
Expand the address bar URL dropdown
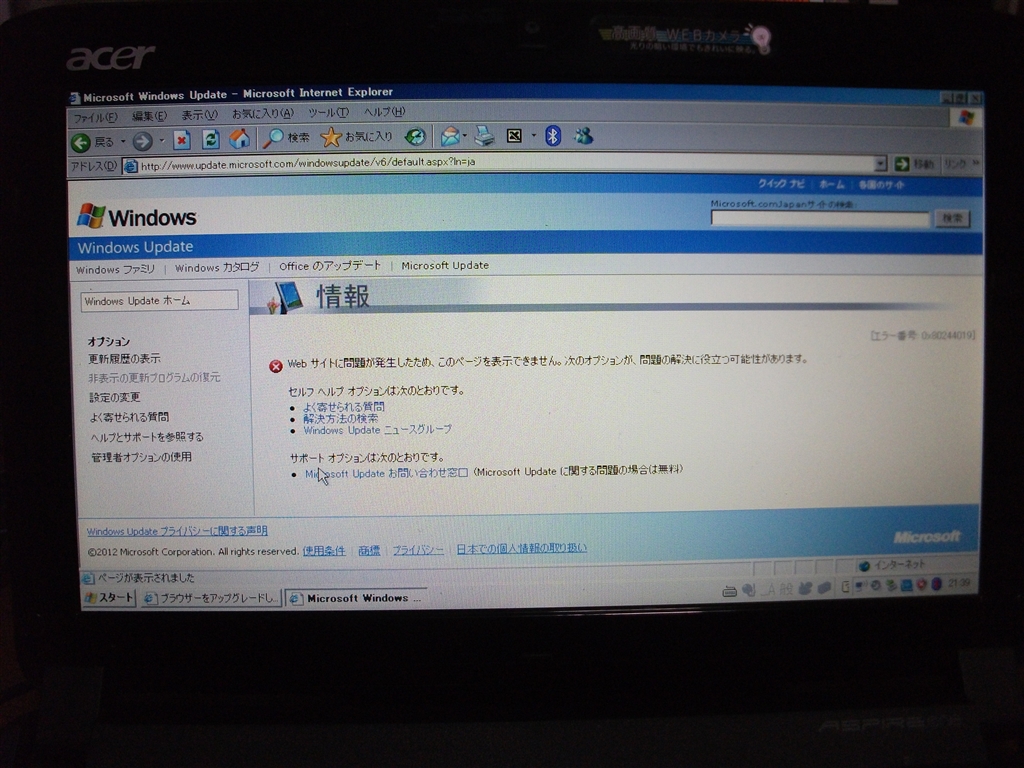(880, 163)
